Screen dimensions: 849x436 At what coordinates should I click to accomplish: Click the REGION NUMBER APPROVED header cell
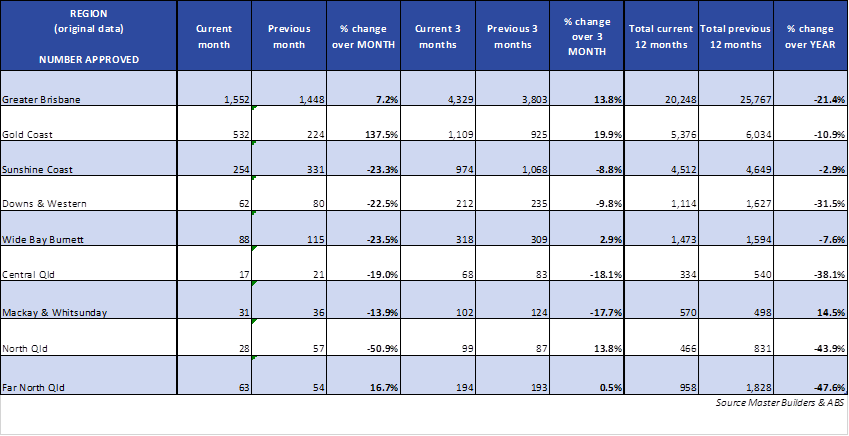(x=89, y=36)
